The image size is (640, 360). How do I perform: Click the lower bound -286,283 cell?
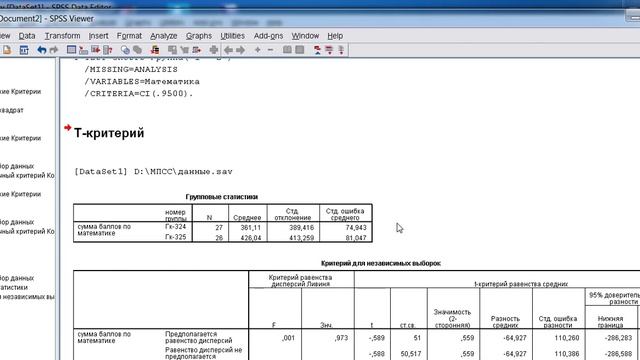618,338
